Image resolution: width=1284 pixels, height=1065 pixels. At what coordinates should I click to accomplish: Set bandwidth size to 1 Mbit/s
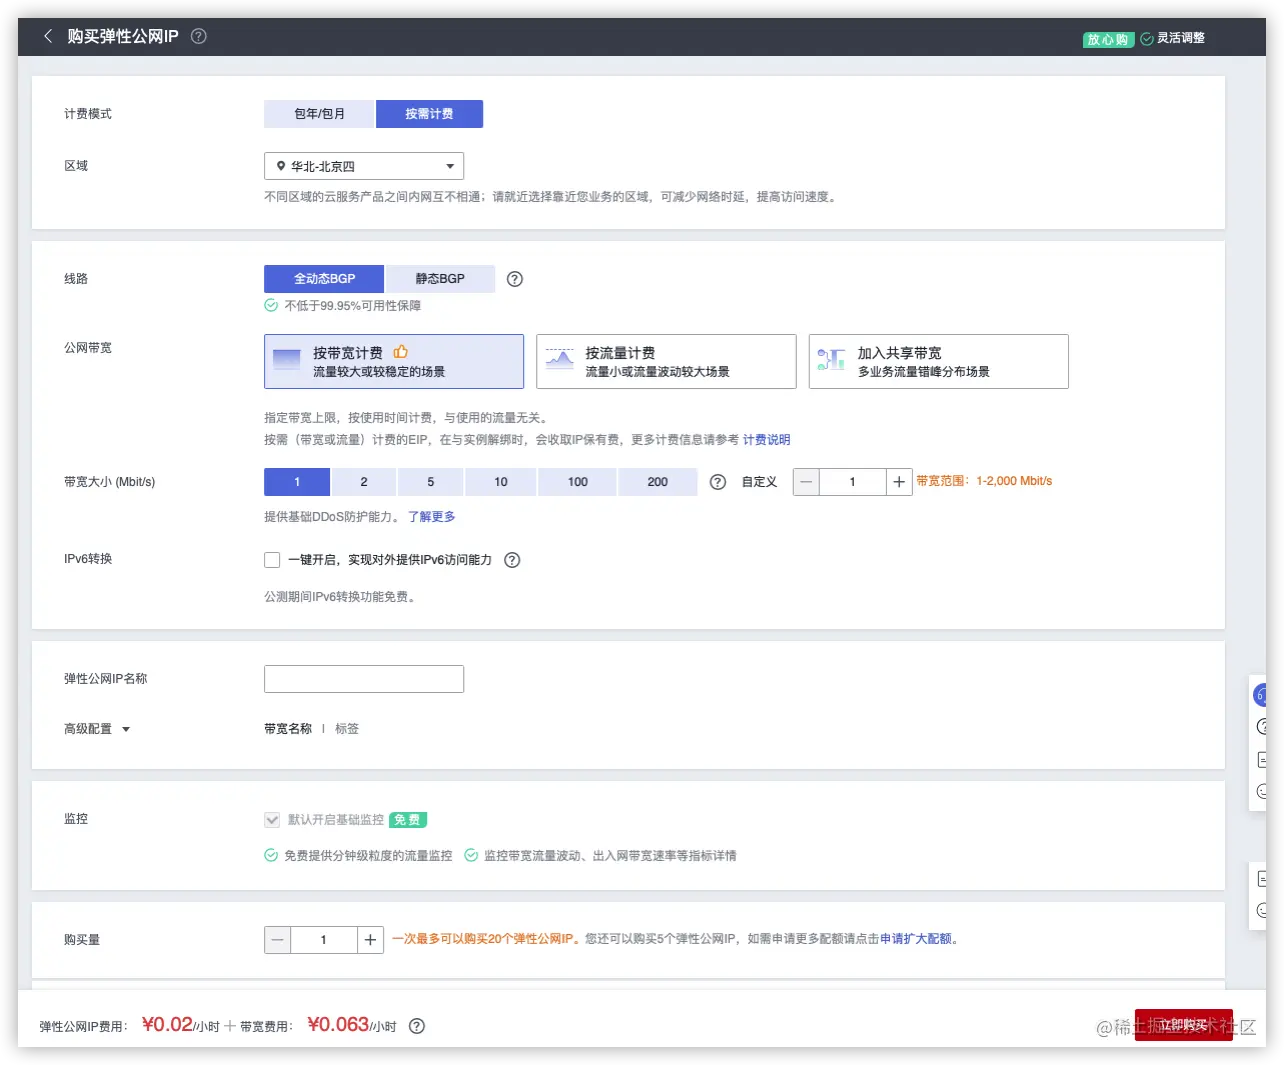click(297, 482)
